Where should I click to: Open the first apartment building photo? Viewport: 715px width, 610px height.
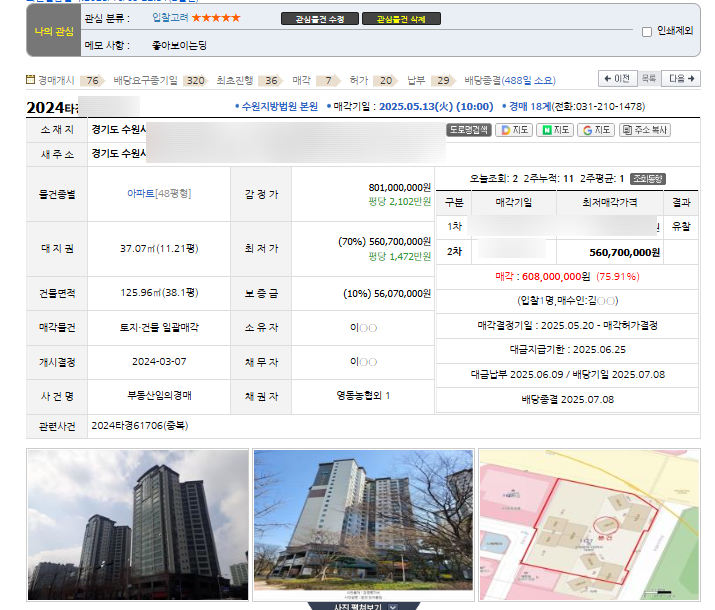(137, 525)
